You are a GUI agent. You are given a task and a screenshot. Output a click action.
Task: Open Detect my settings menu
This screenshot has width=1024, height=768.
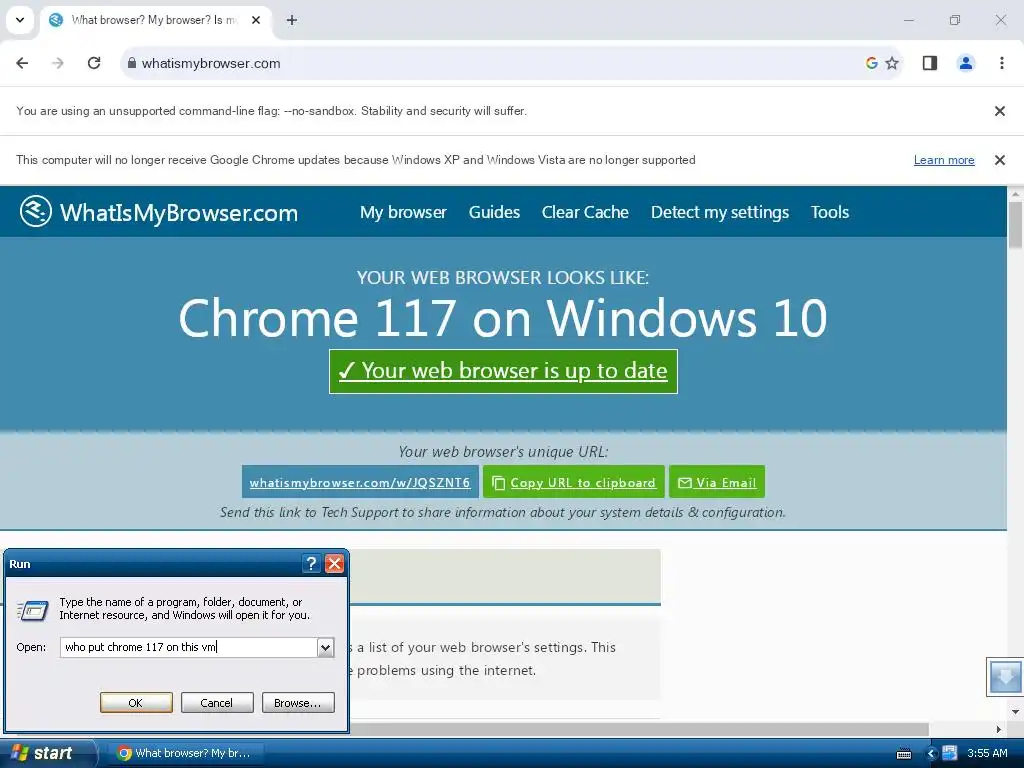[x=720, y=212]
